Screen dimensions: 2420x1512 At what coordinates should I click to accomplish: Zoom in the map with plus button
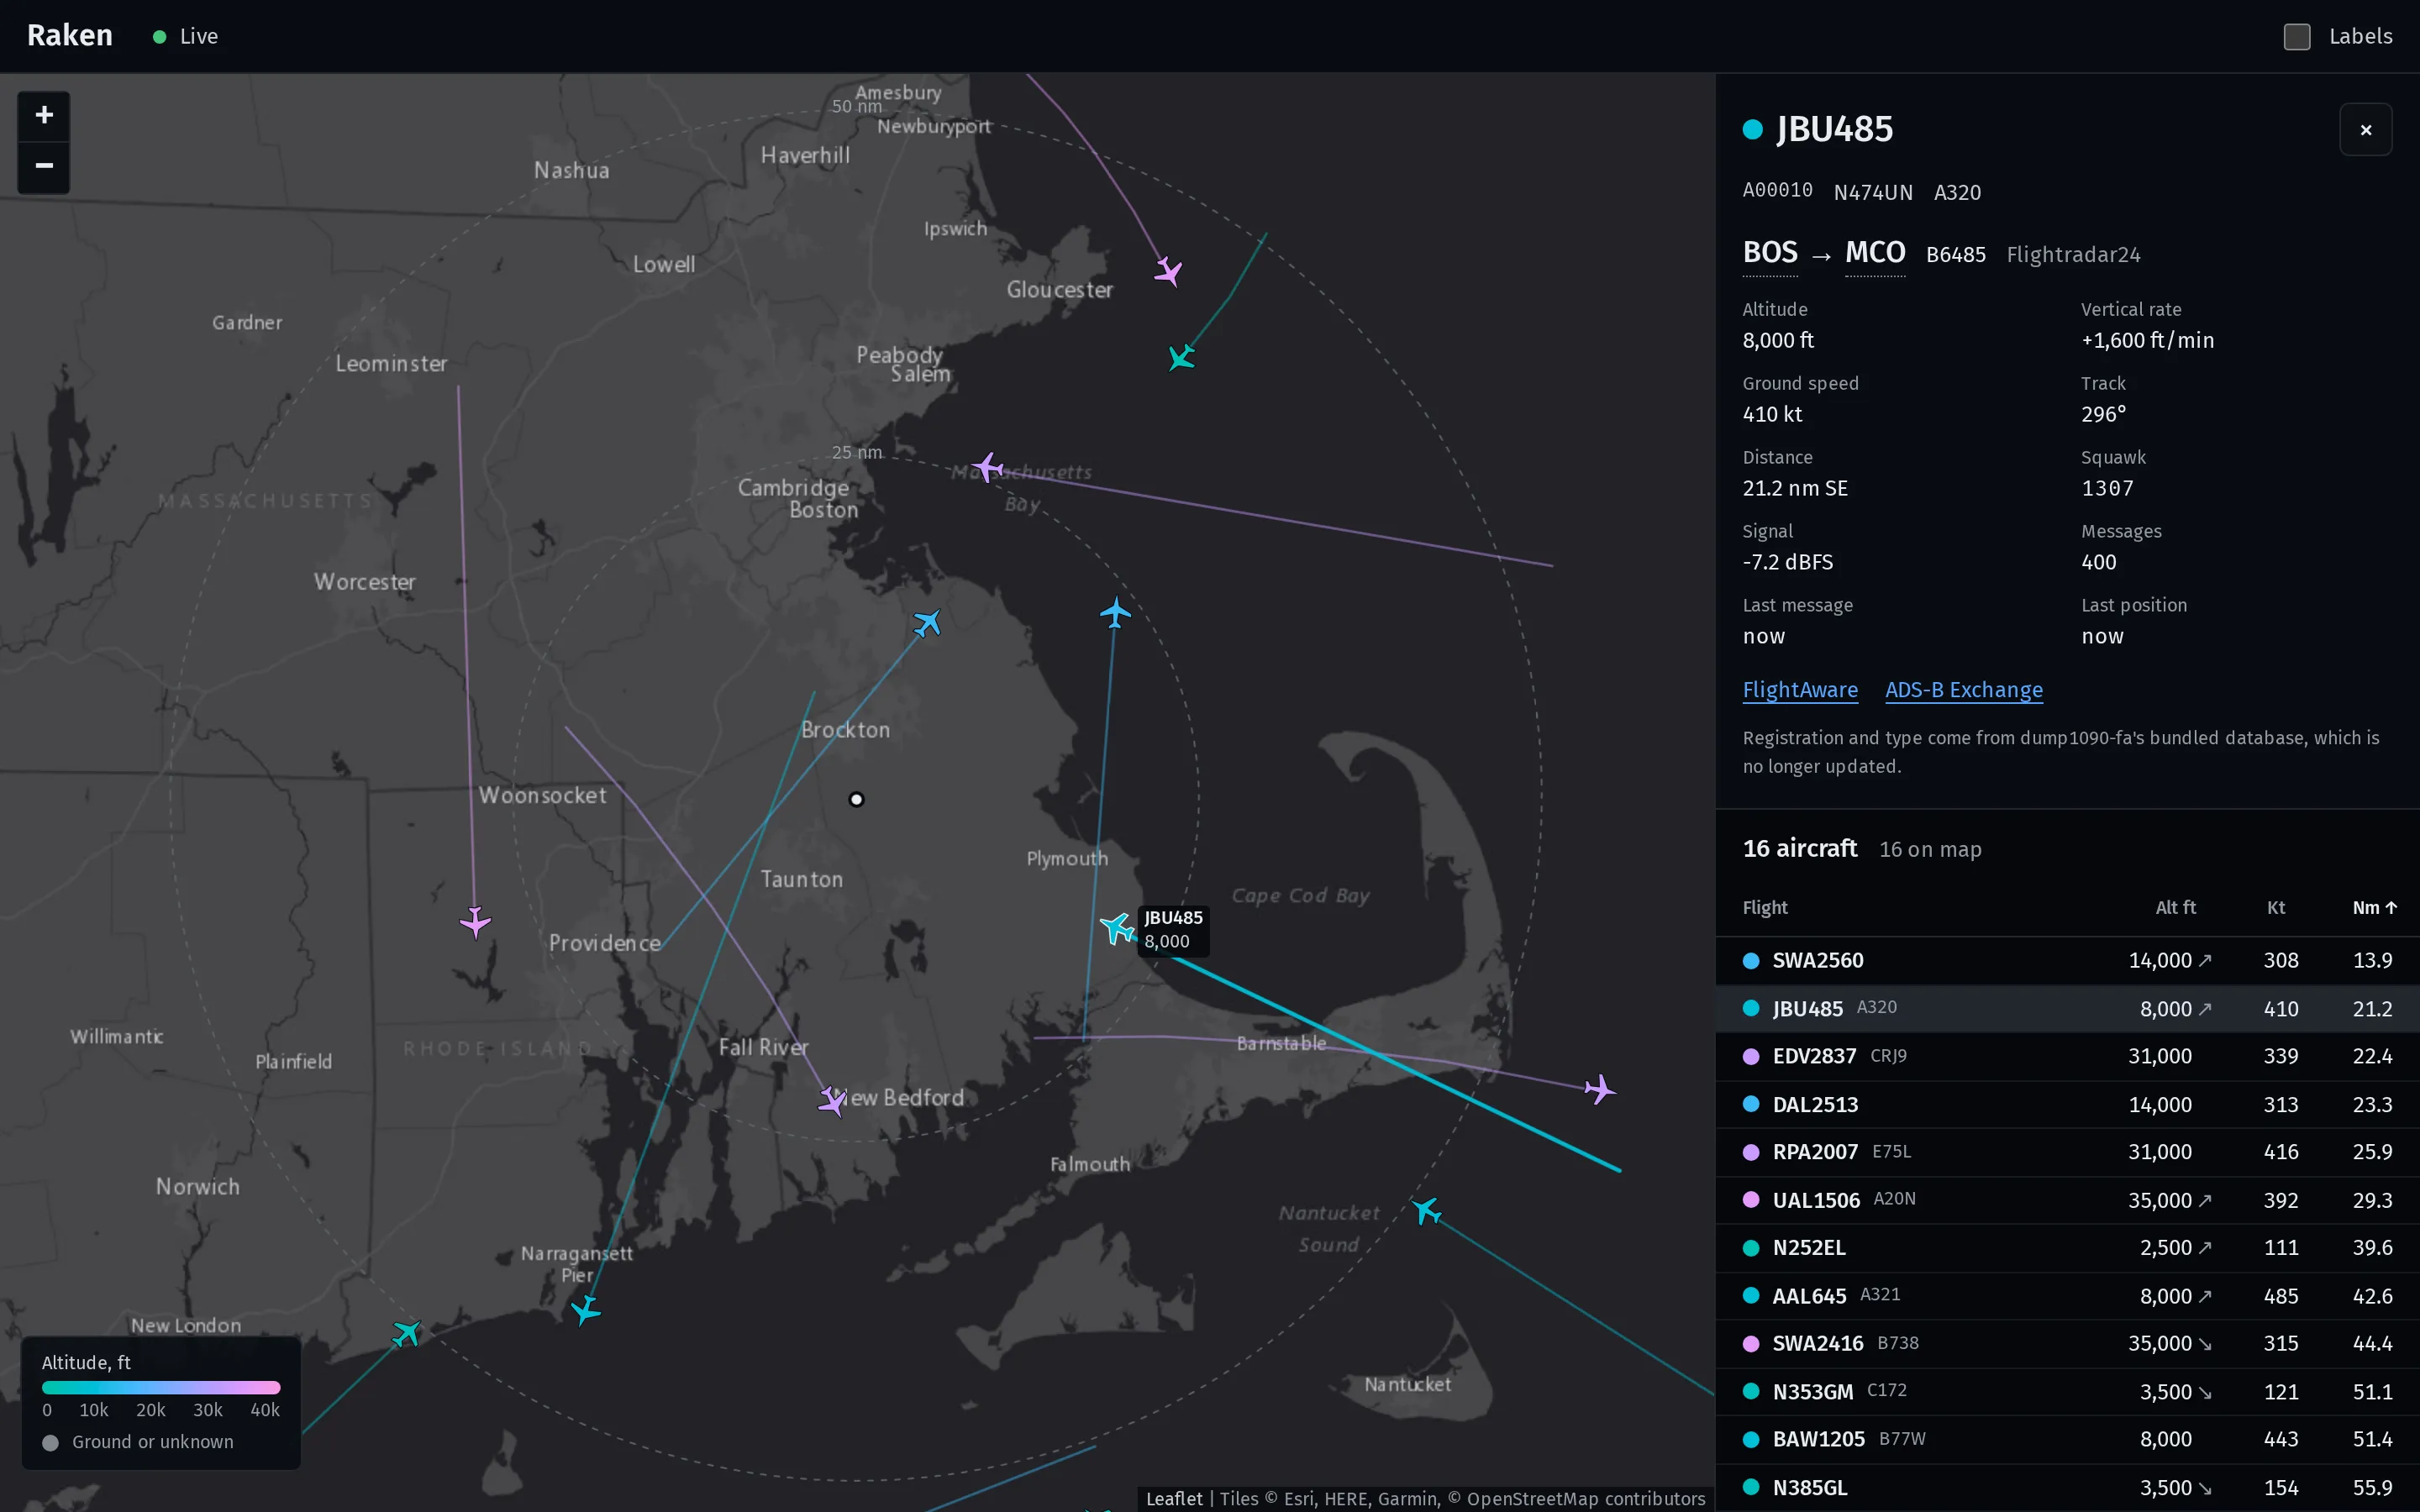[x=44, y=116]
